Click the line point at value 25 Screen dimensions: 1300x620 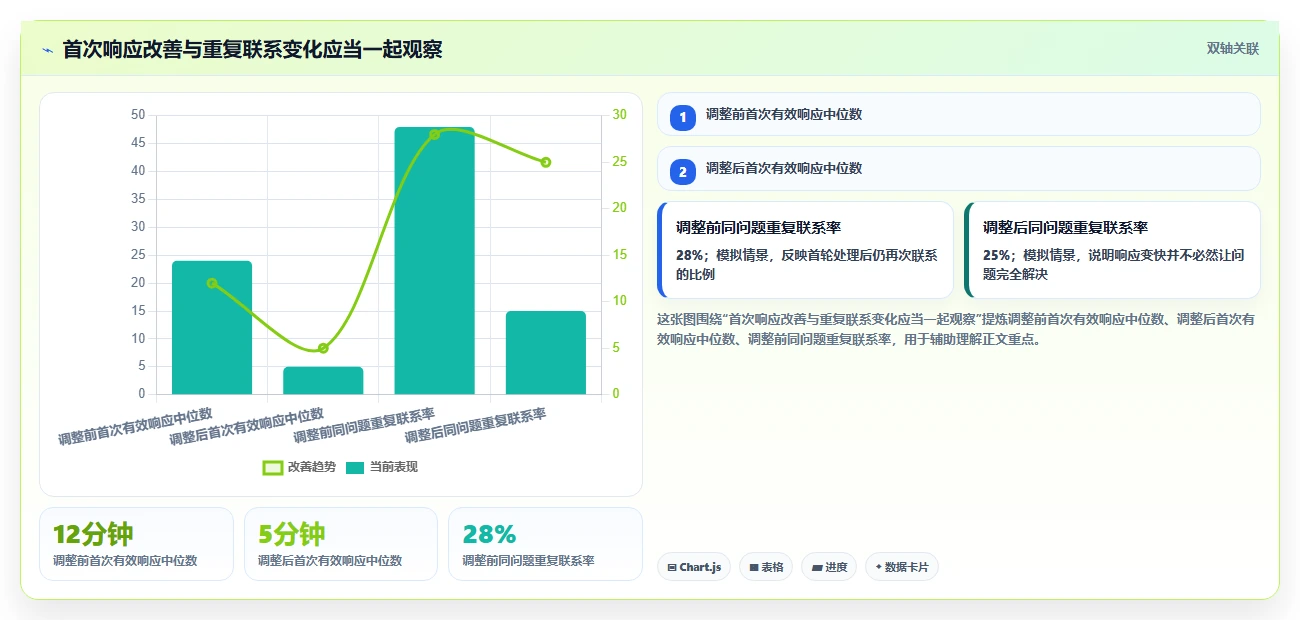pos(546,162)
